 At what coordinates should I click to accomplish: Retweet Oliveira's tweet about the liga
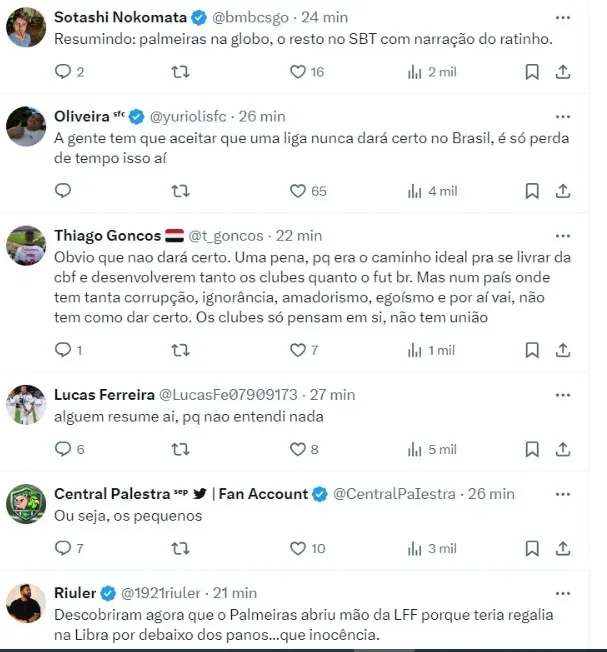[x=181, y=190]
